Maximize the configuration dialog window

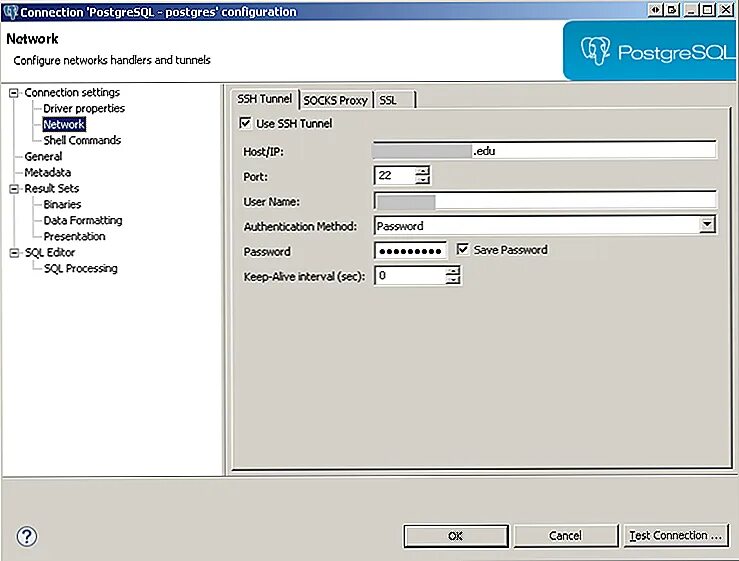point(707,9)
